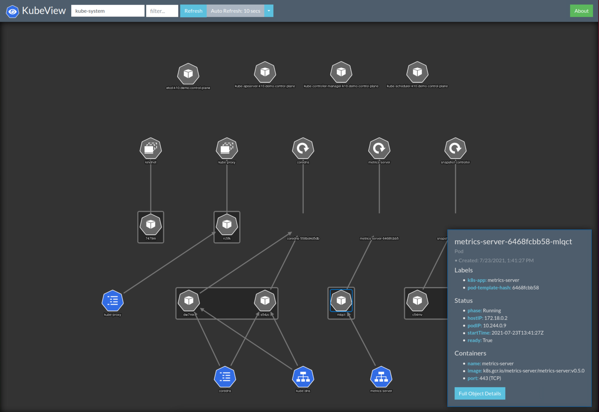Image resolution: width=599 pixels, height=412 pixels.
Task: Click the Status section heading
Action: [463, 301]
